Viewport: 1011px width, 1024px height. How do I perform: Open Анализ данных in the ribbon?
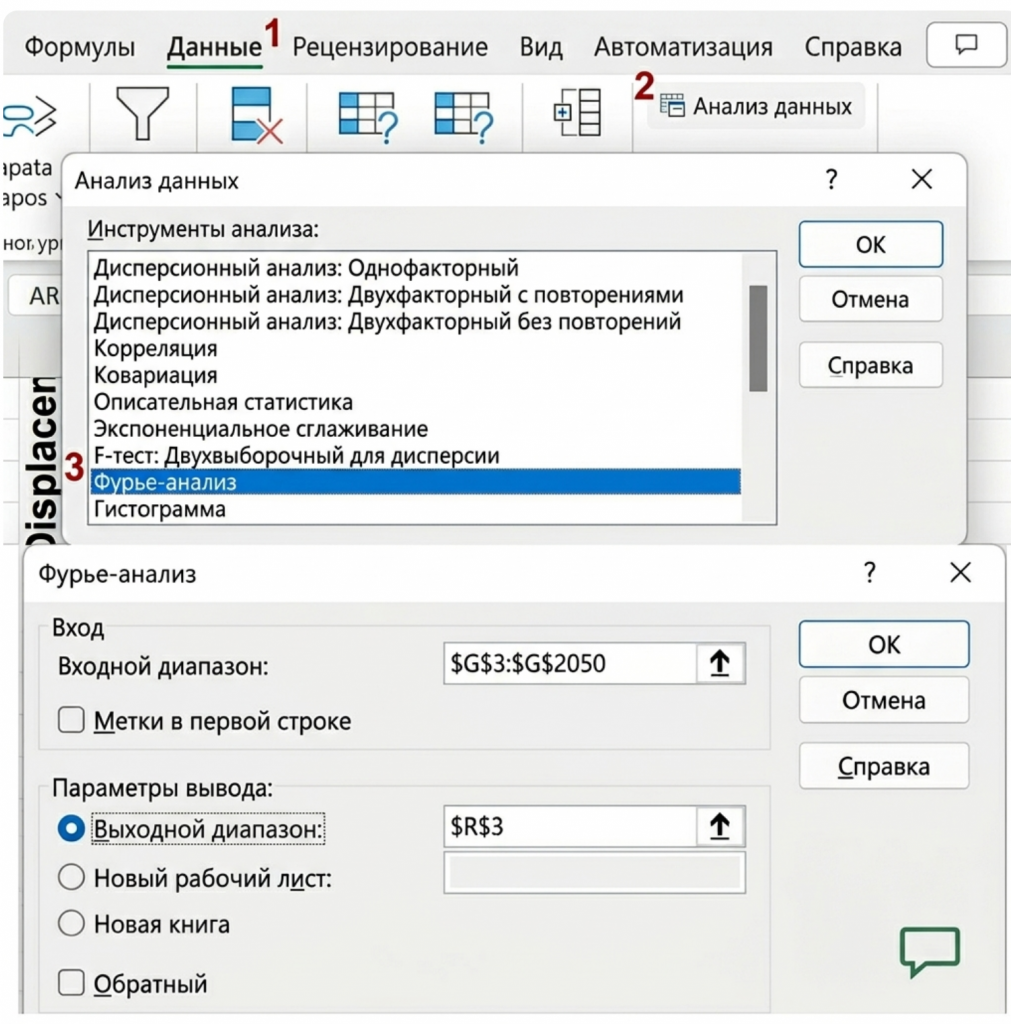[x=756, y=106]
